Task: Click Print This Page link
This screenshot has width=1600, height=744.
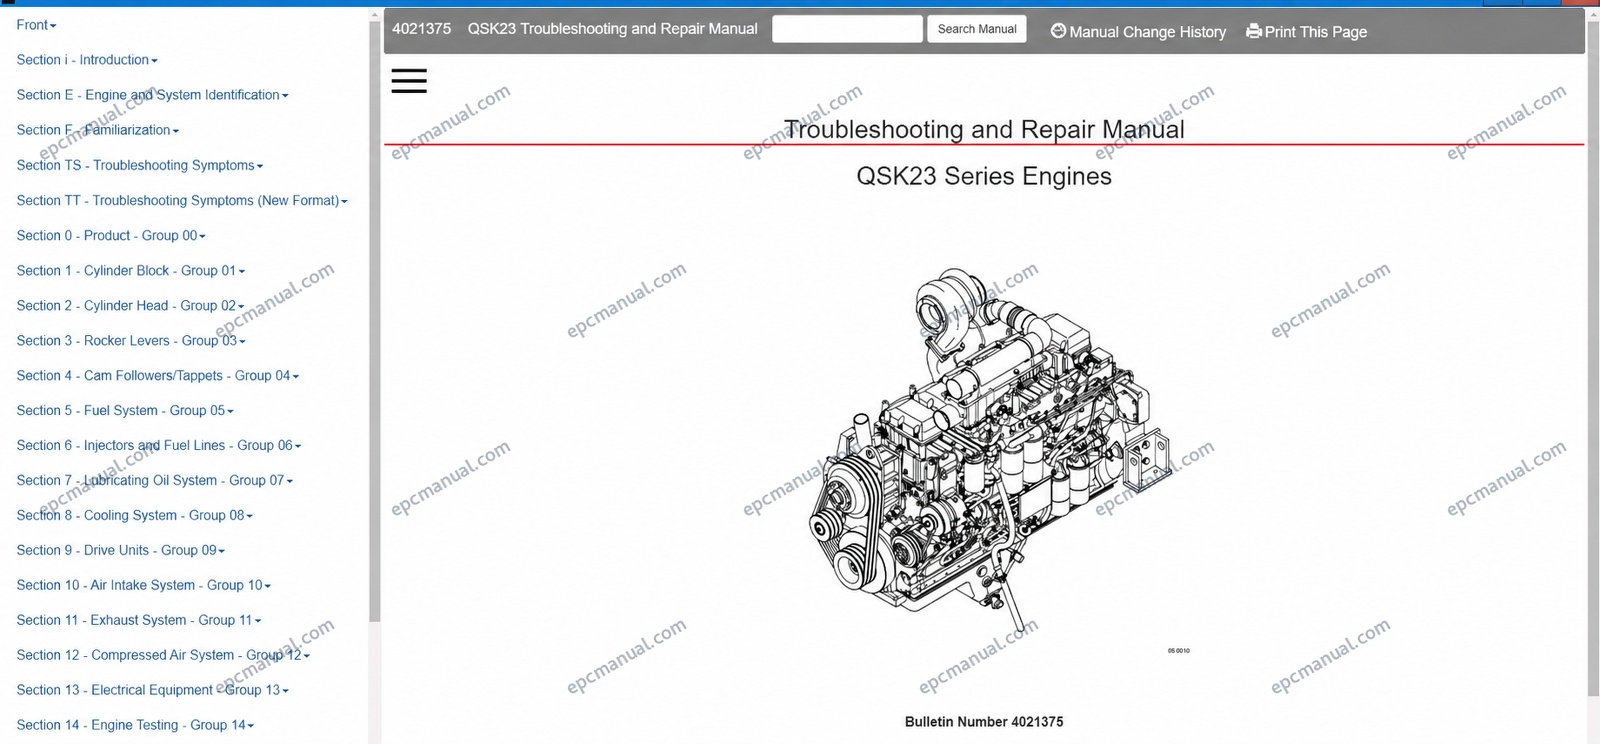Action: (1306, 32)
